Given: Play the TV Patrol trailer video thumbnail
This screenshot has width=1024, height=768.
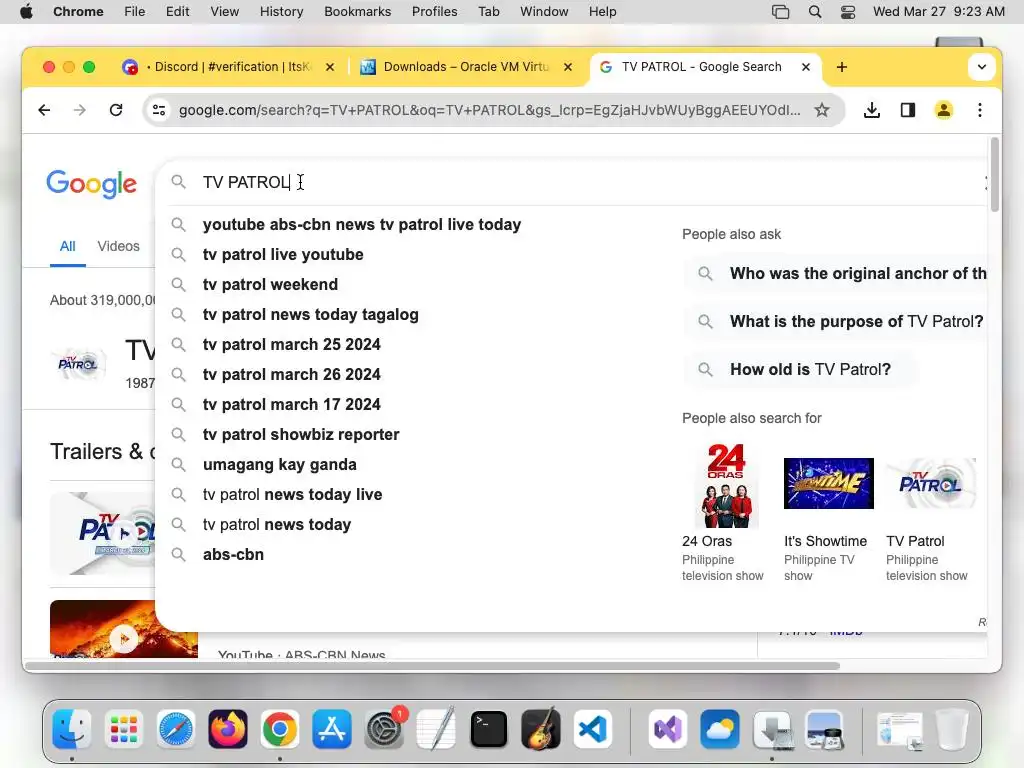Looking at the screenshot, I should tap(103, 534).
